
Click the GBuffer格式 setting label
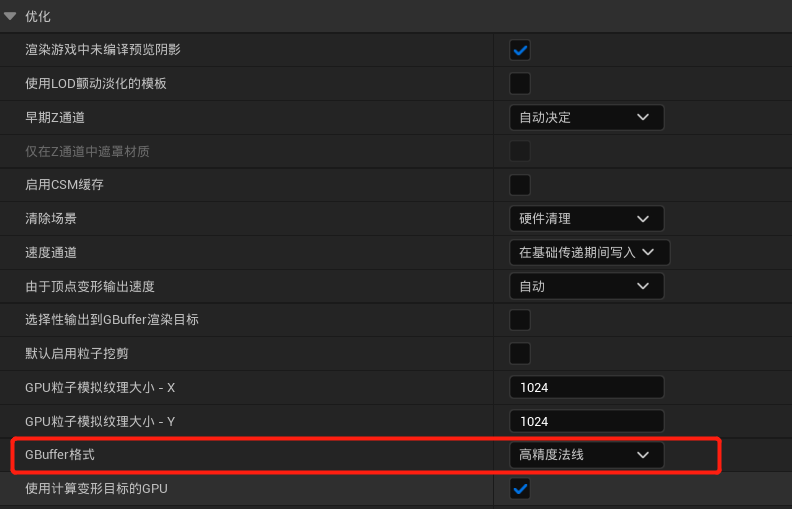61,455
